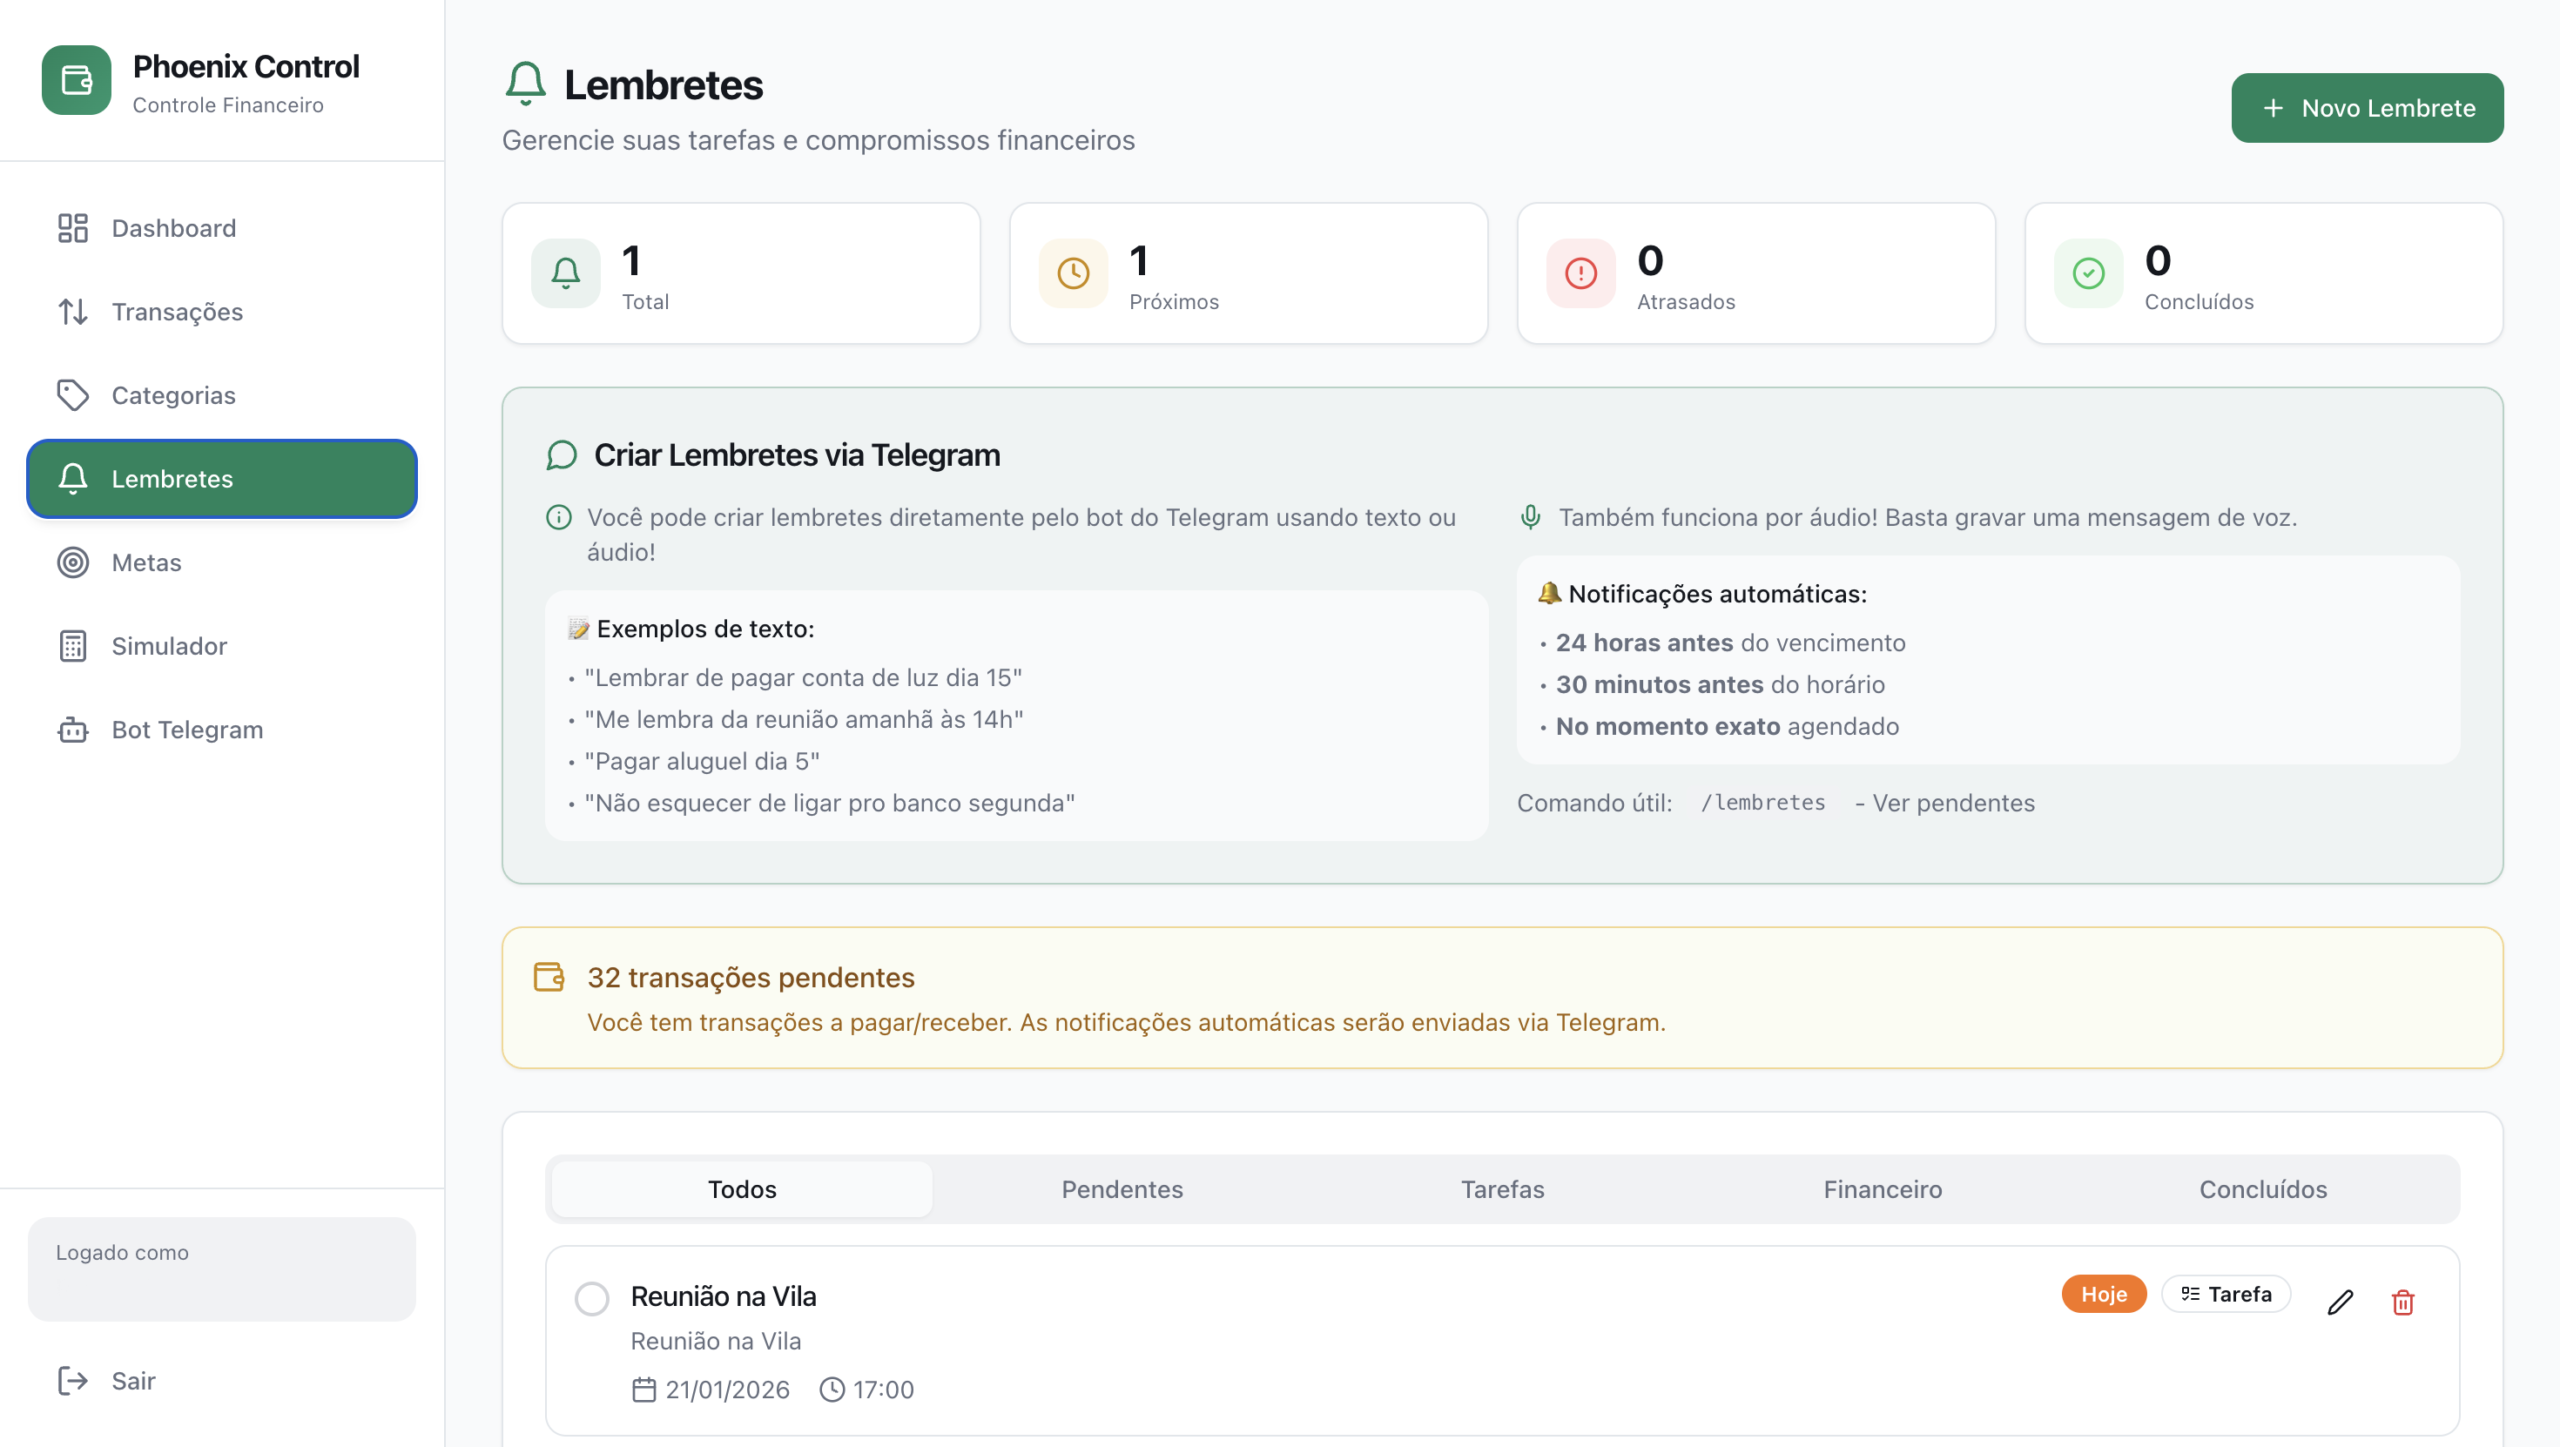2560x1447 pixels.
Task: Click the Metas label in the sidebar
Action: click(146, 562)
